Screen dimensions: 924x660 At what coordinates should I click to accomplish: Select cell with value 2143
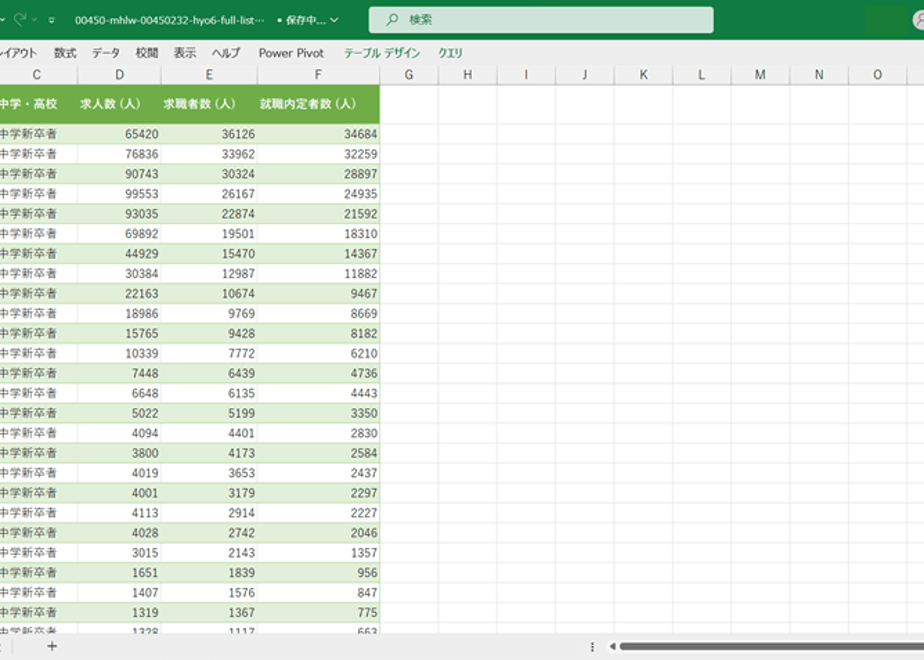pyautogui.click(x=209, y=553)
